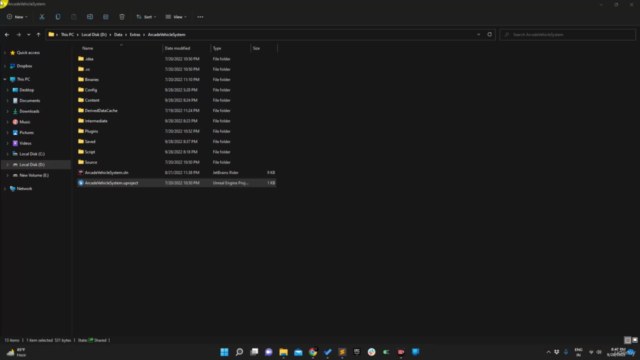This screenshot has width=640, height=360.
Task: Sort by Type column header
Action: pos(217,48)
